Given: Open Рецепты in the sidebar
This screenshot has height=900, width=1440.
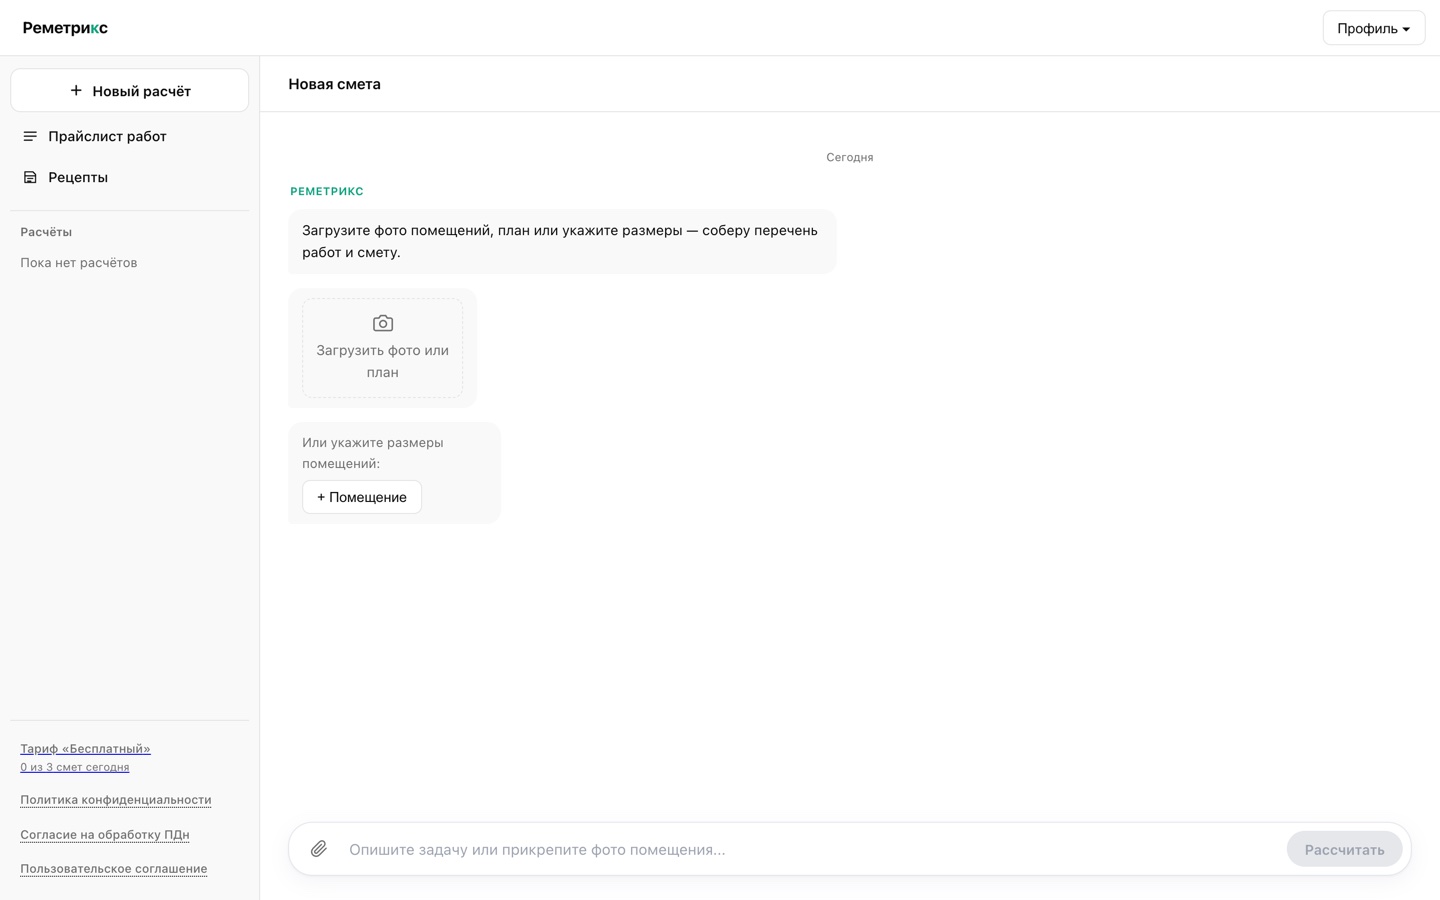Looking at the screenshot, I should click(x=129, y=177).
